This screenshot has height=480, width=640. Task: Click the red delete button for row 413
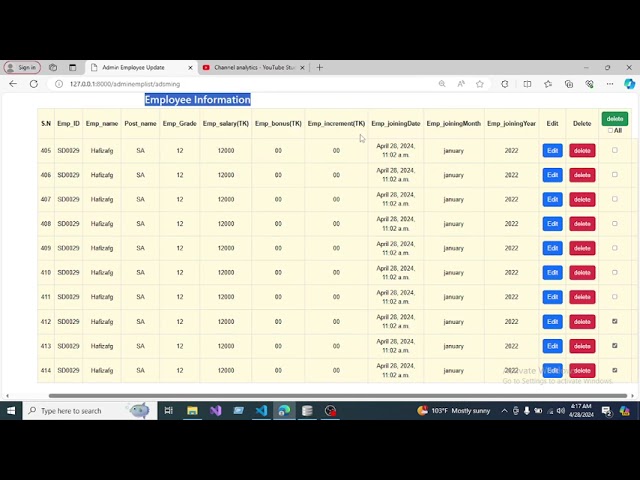coord(582,346)
